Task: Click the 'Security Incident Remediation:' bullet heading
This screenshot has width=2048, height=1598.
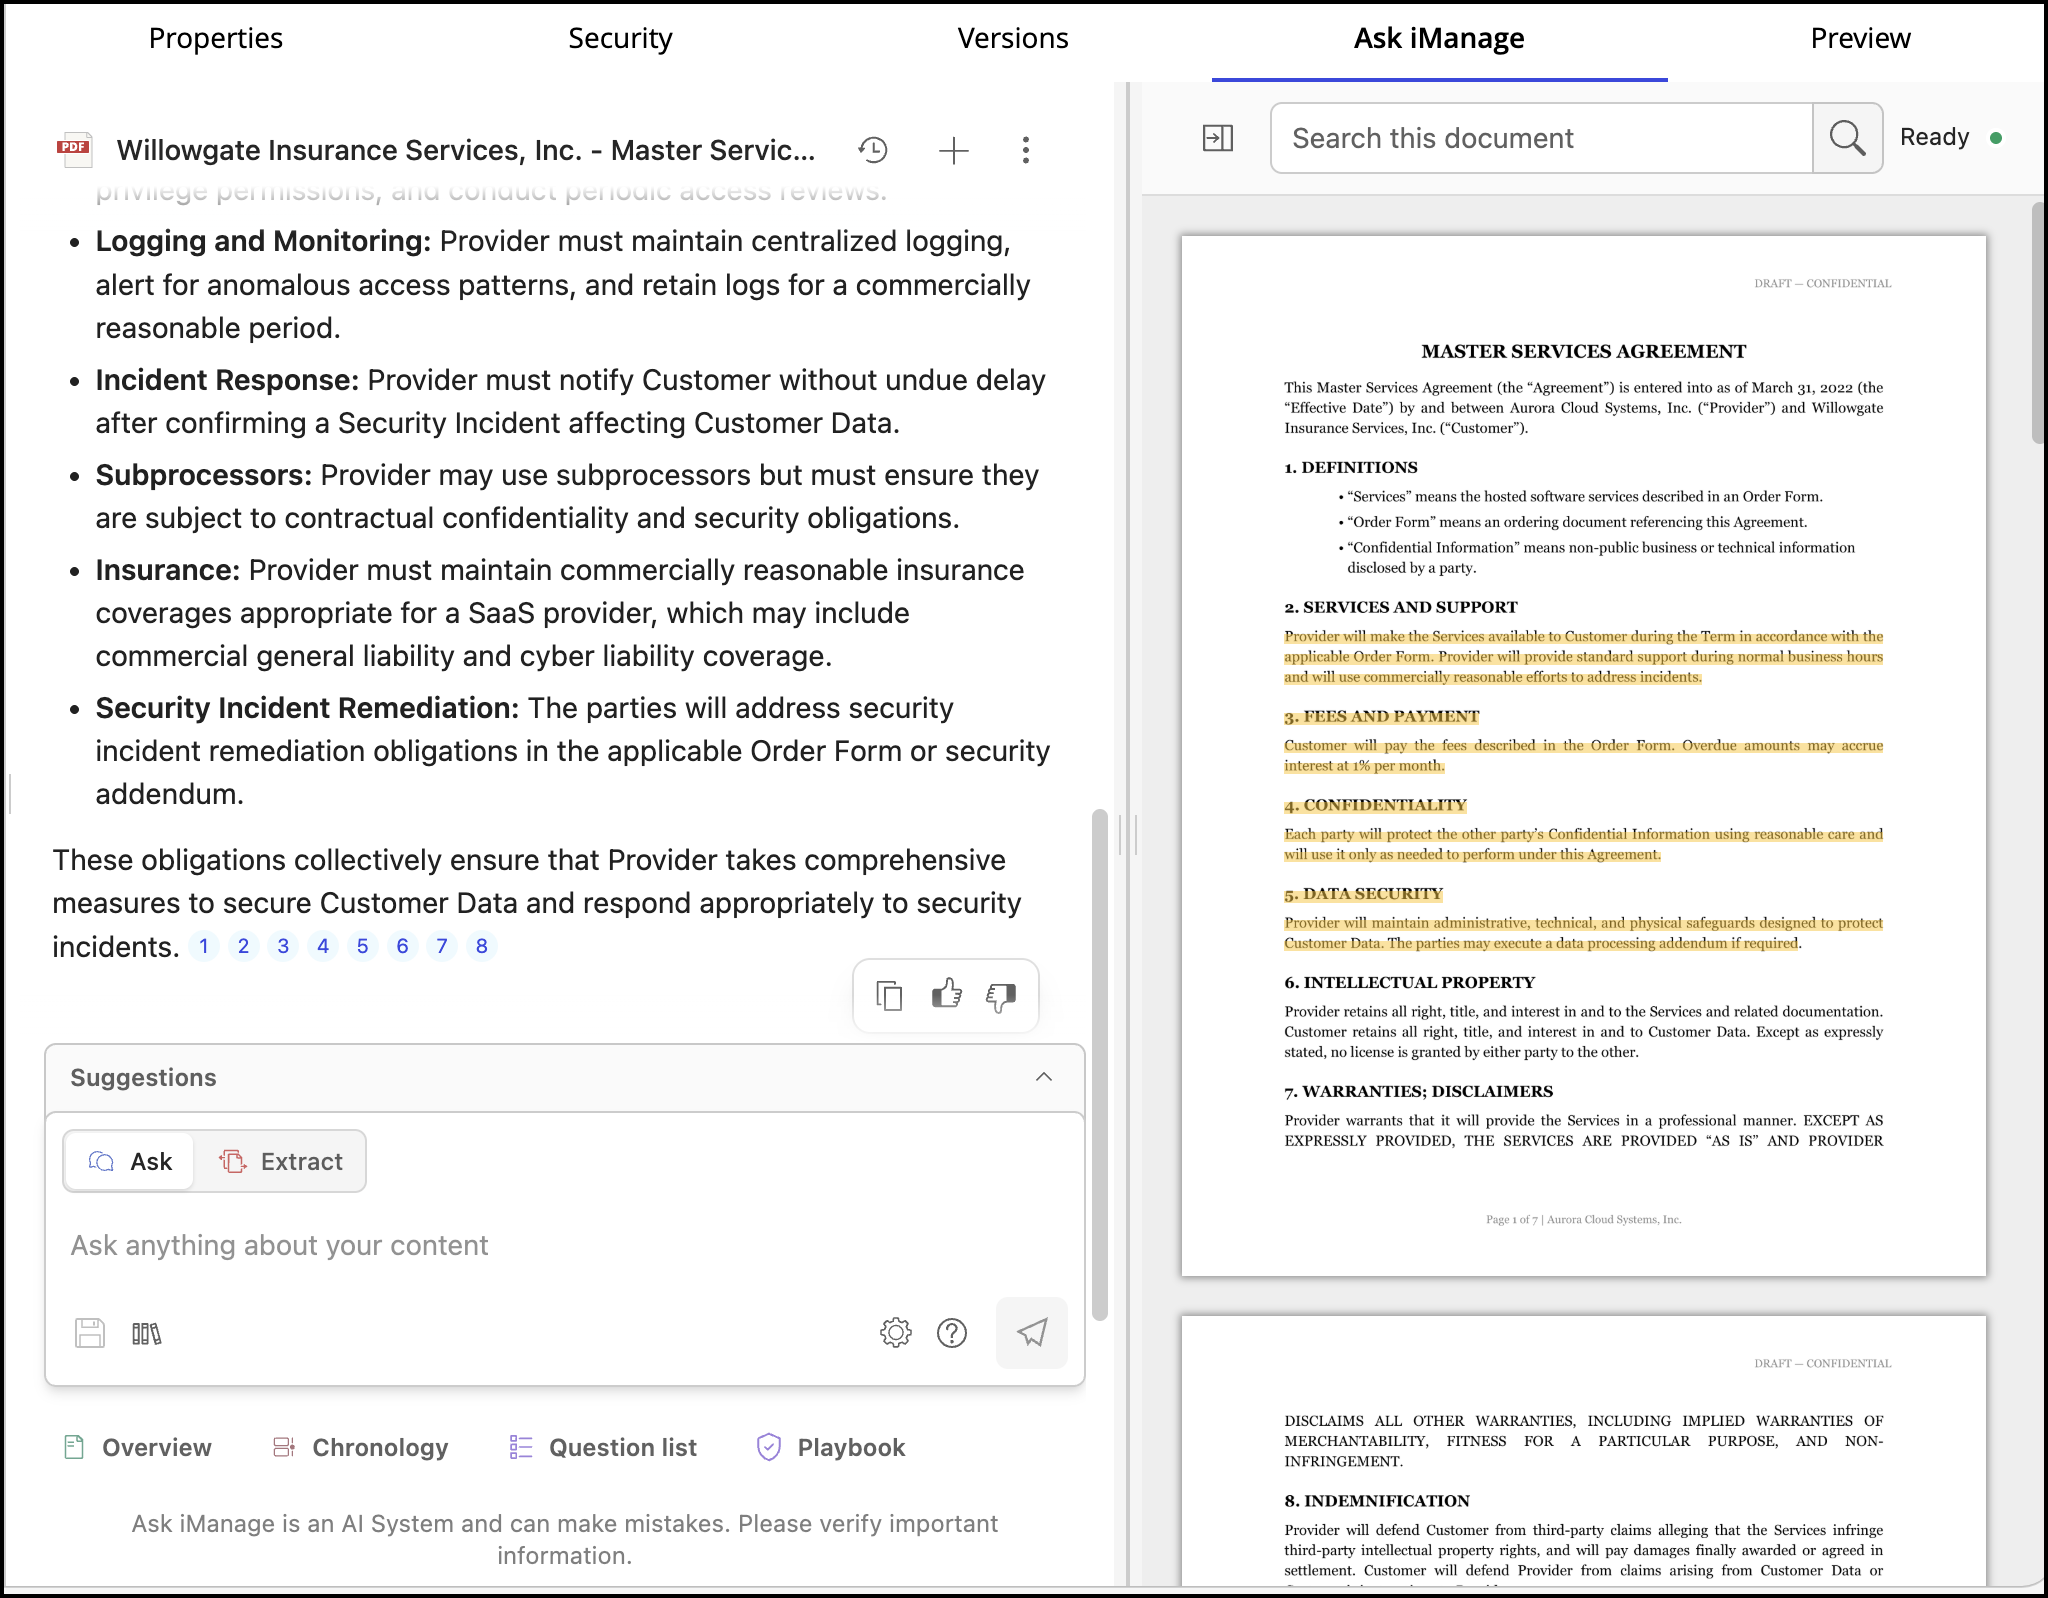Action: [x=307, y=708]
